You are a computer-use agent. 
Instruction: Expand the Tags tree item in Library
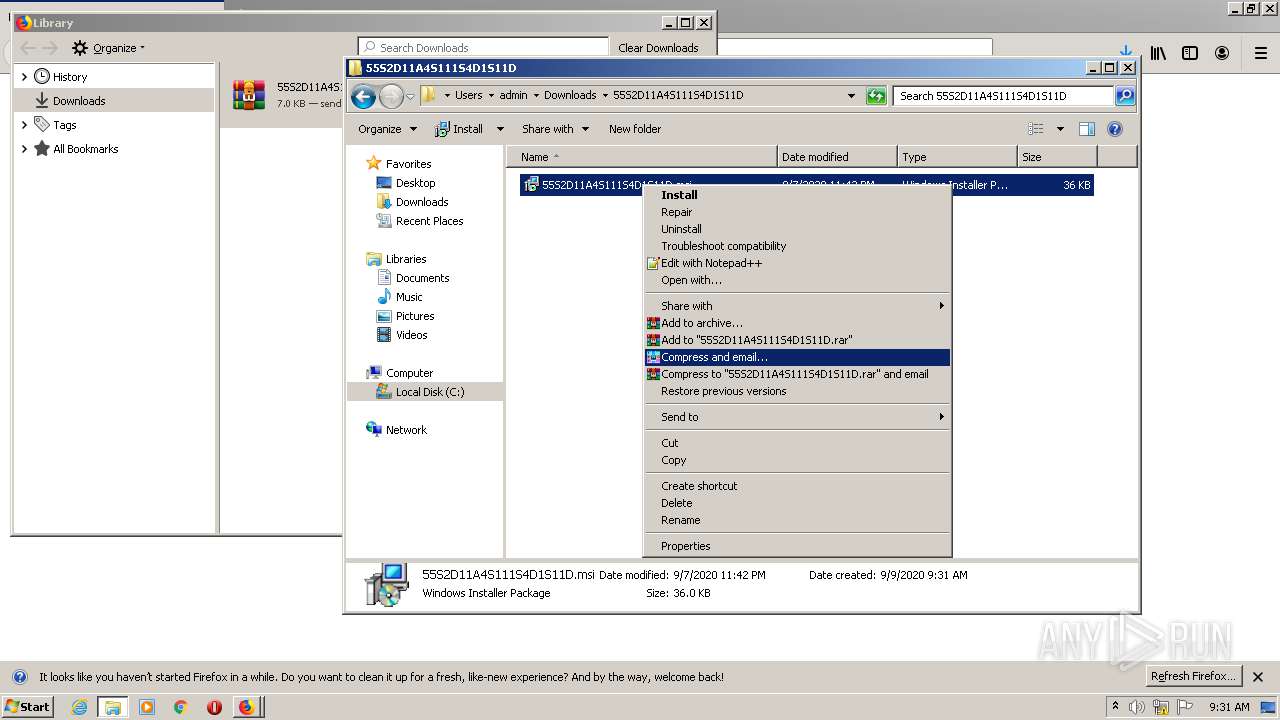pyautogui.click(x=25, y=125)
